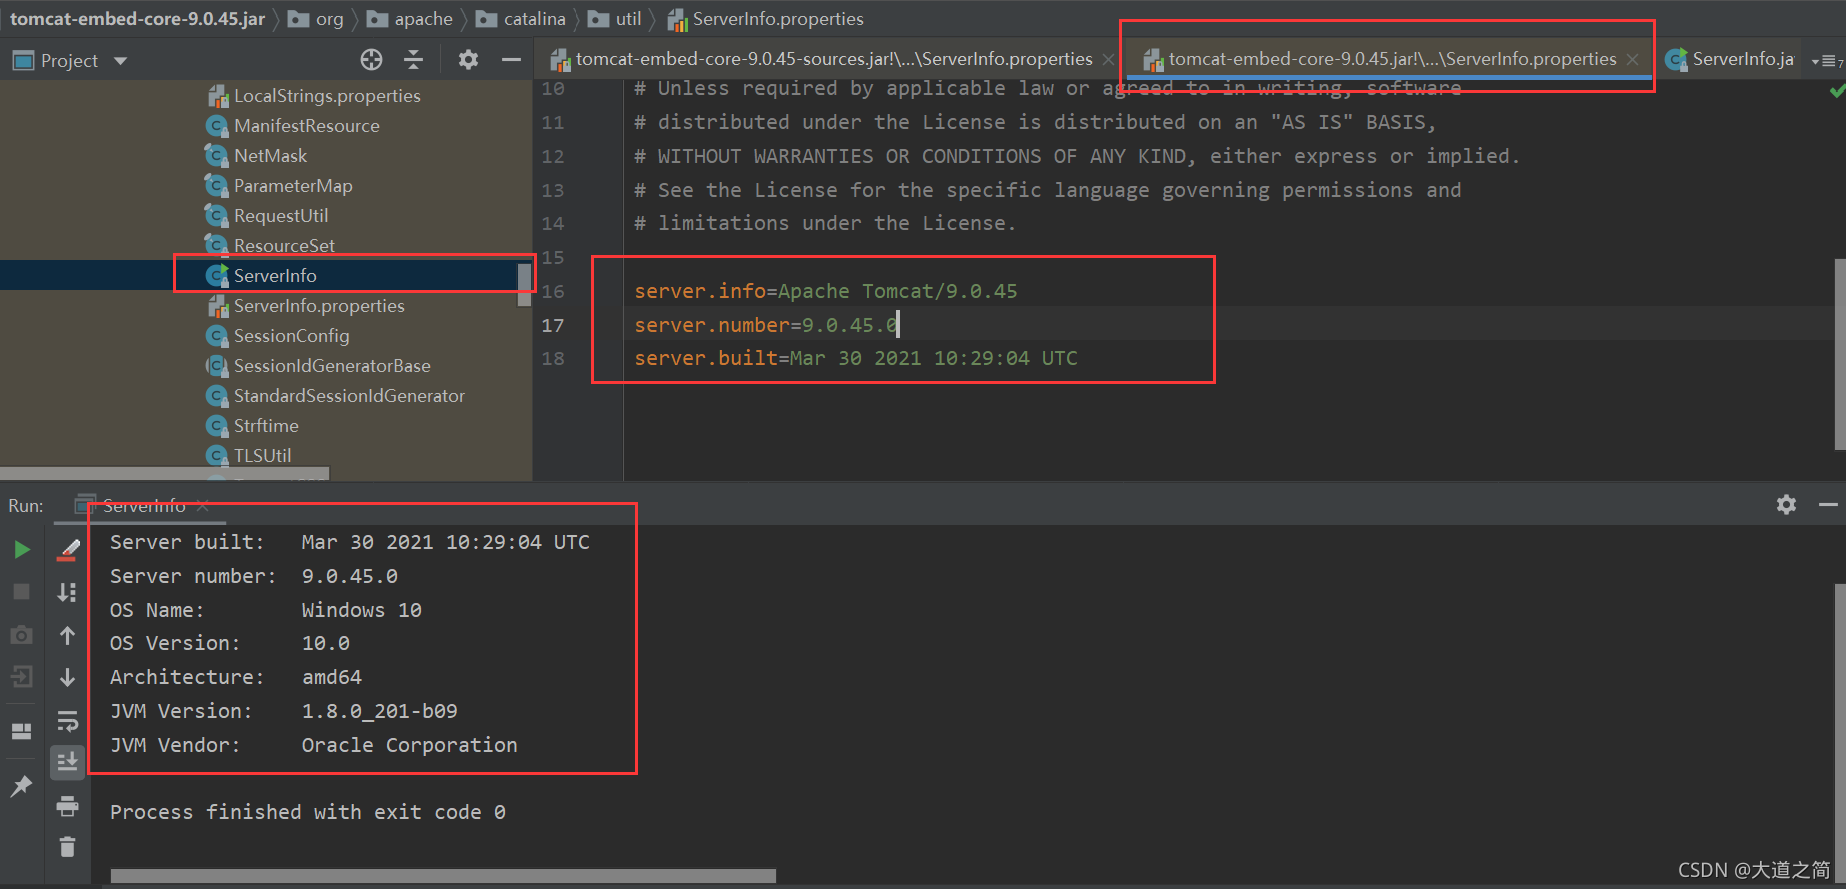Click the catalina breadcrumb folder

click(x=521, y=19)
